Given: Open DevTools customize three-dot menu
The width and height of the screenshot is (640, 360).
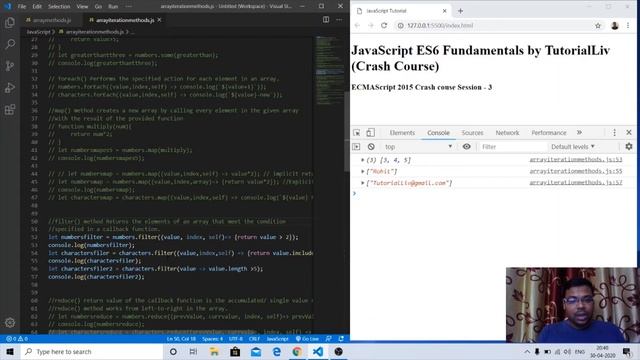Looking at the screenshot, I should 614,133.
